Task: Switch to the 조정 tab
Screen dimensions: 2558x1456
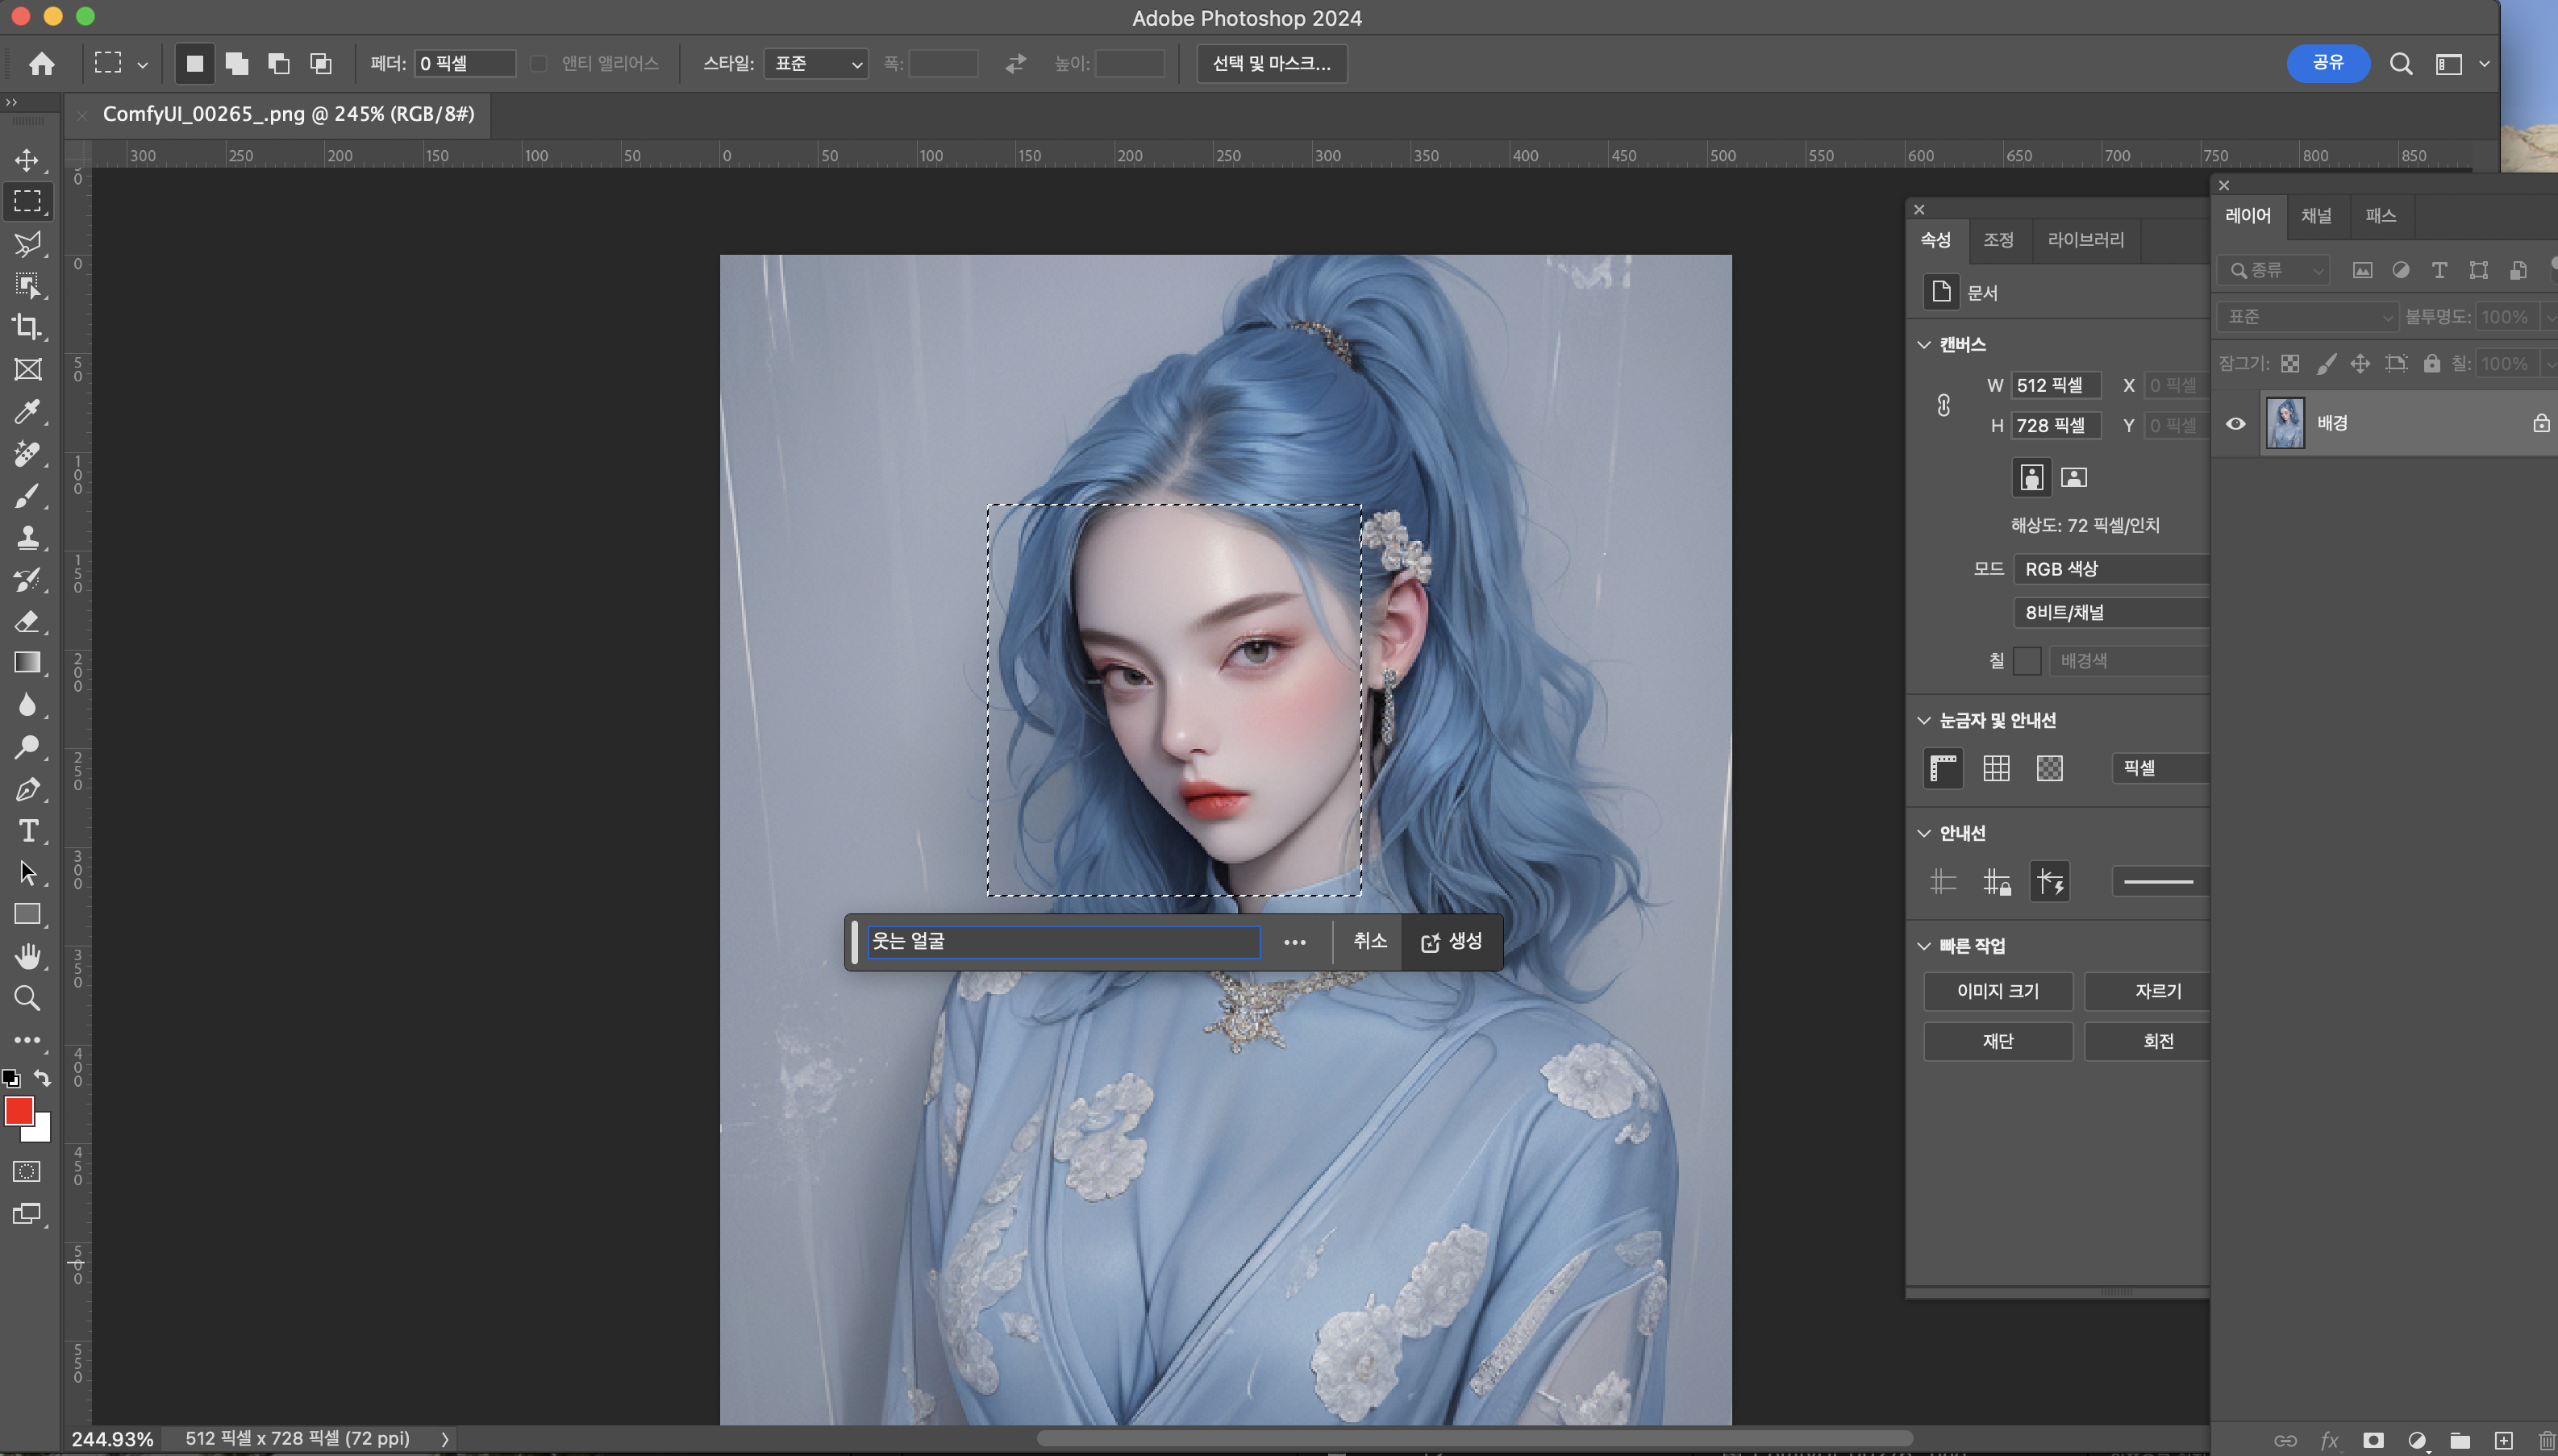Action: (1998, 240)
